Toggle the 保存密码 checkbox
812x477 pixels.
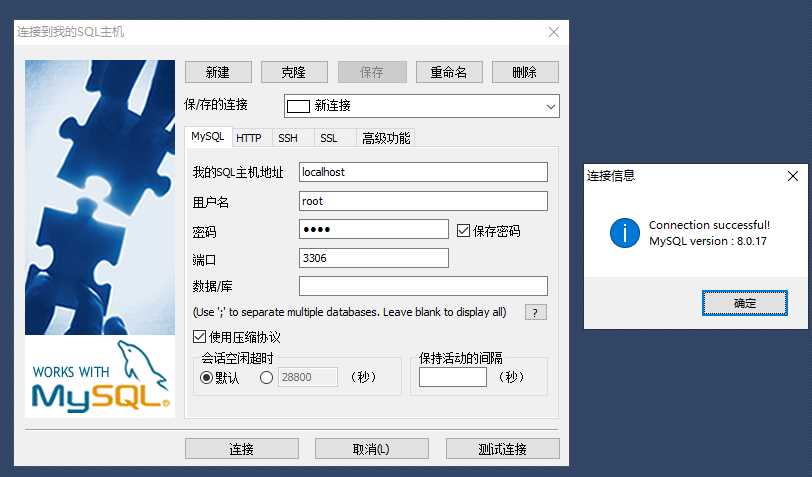click(463, 230)
